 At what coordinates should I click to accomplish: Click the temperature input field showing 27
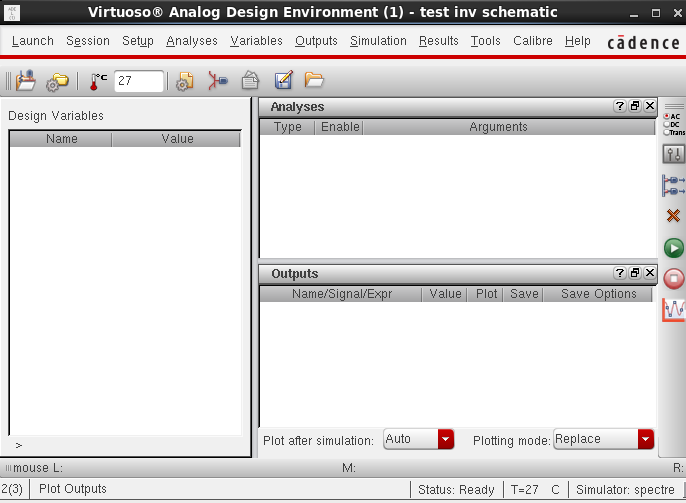139,81
